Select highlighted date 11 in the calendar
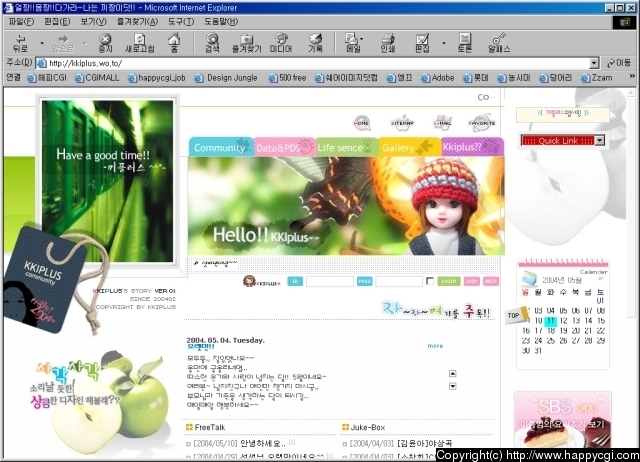This screenshot has height=462, width=640. 551,321
